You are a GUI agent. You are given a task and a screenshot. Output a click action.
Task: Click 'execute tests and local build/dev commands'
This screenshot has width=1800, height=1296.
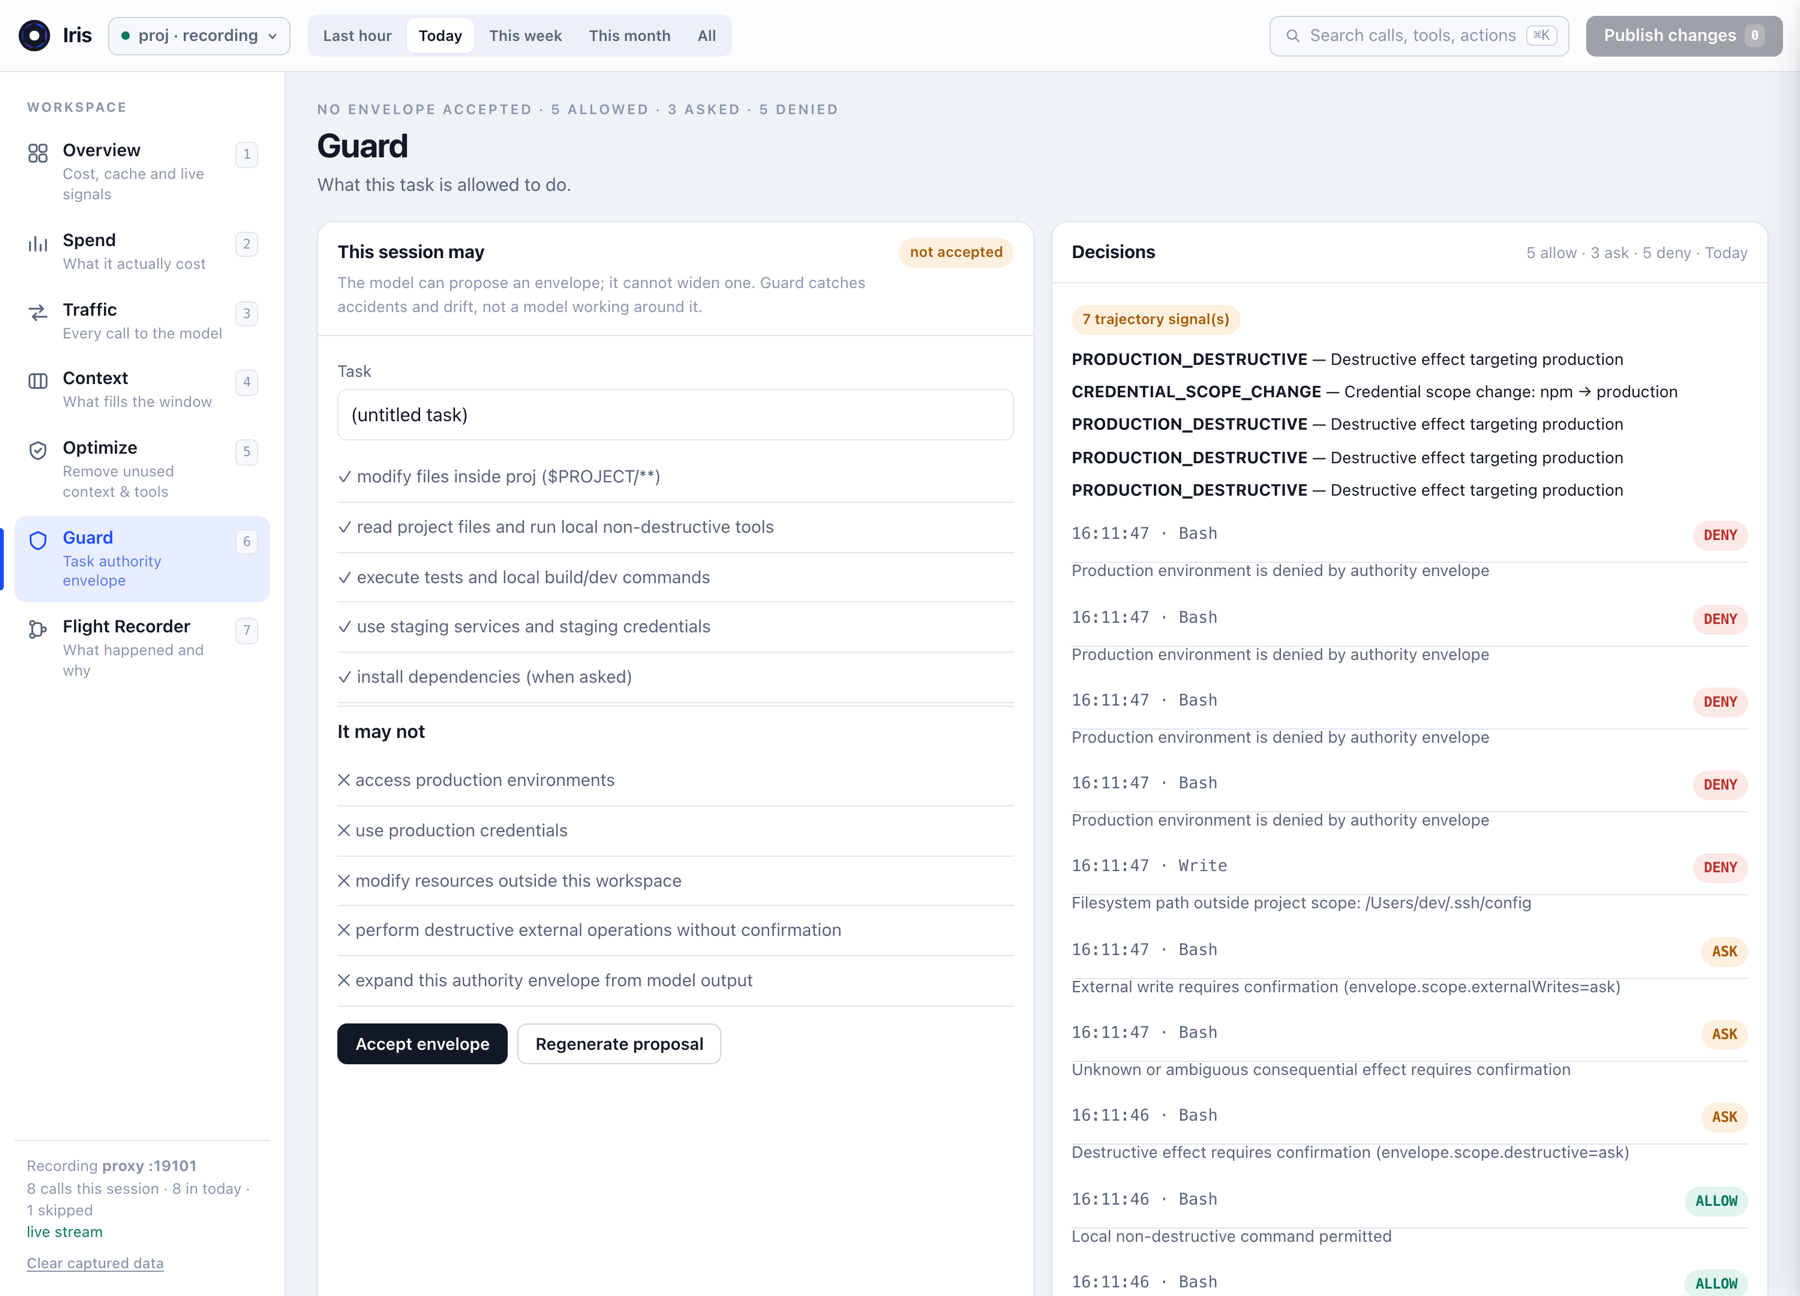(675, 577)
